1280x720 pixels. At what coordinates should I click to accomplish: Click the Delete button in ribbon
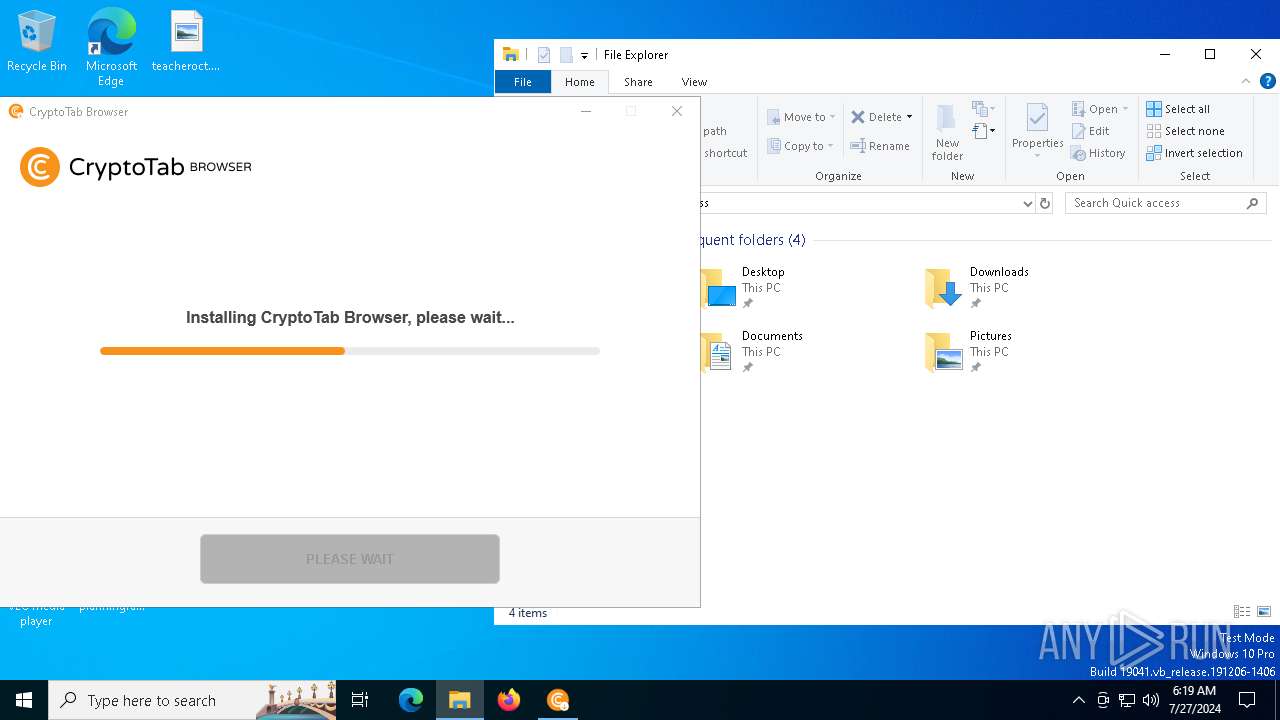pyautogui.click(x=877, y=117)
